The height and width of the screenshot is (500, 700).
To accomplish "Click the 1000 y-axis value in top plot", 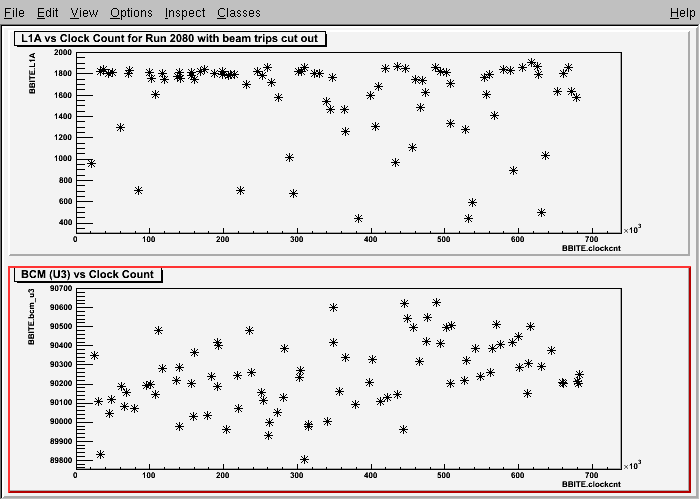I will (62, 158).
